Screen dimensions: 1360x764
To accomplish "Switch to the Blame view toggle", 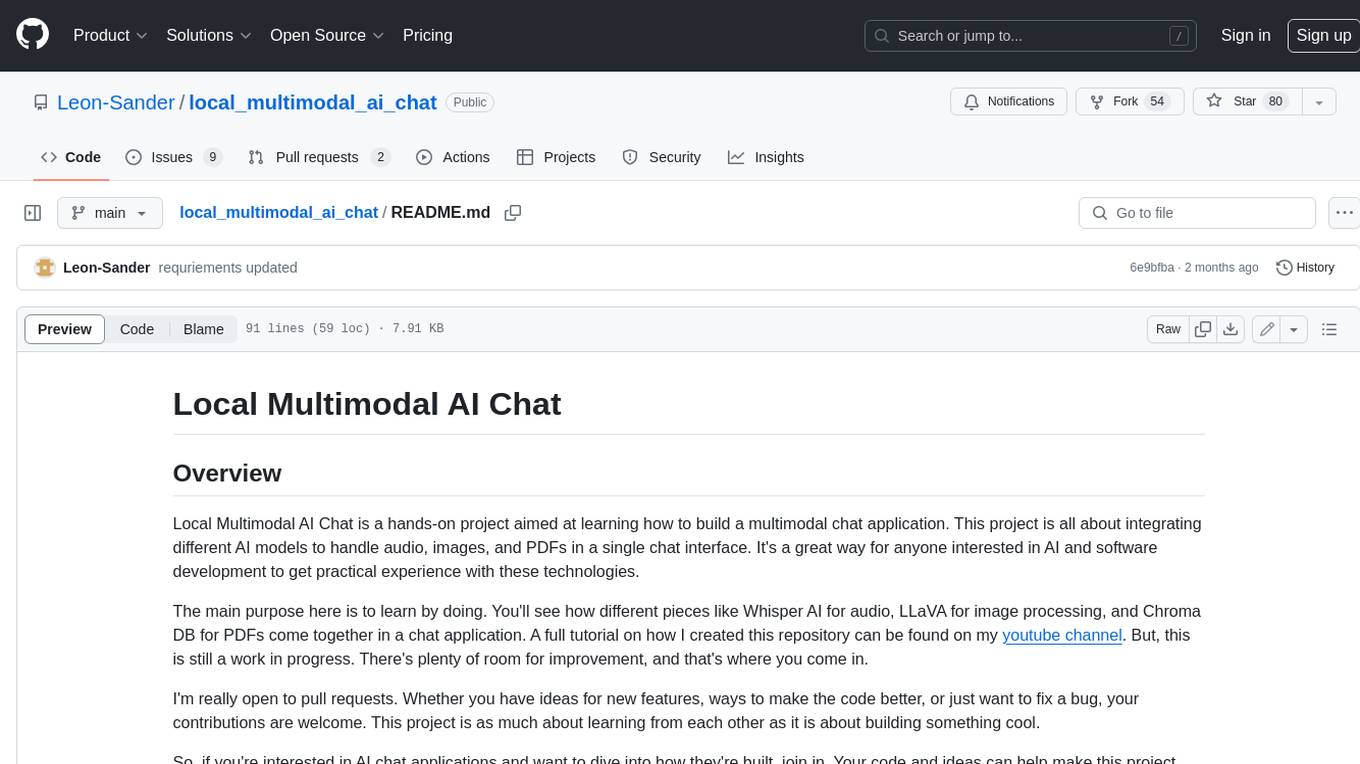I will click(203, 329).
